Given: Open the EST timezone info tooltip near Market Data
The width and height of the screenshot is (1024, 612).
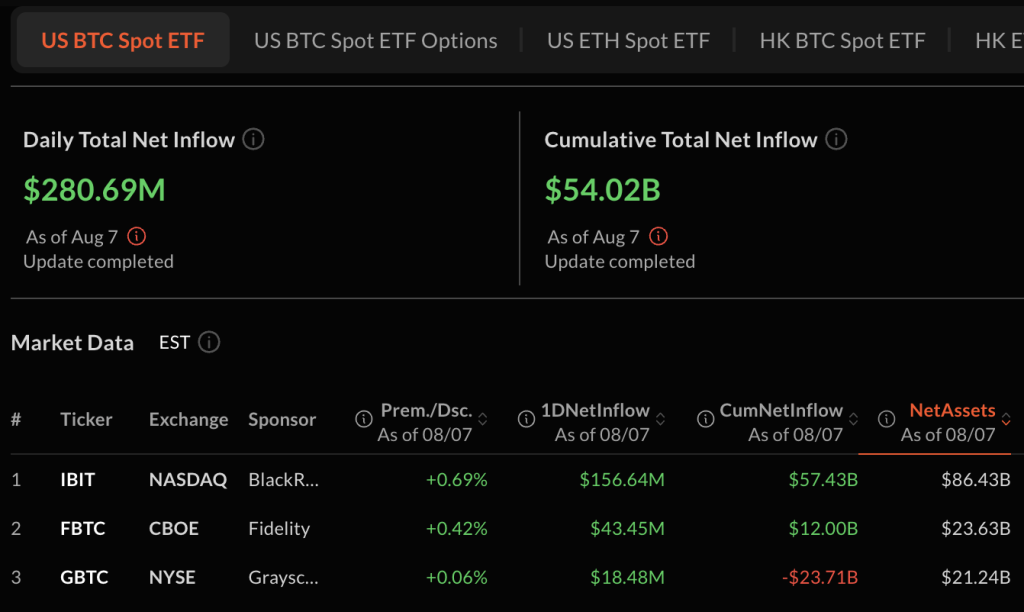Looking at the screenshot, I should pyautogui.click(x=209, y=342).
